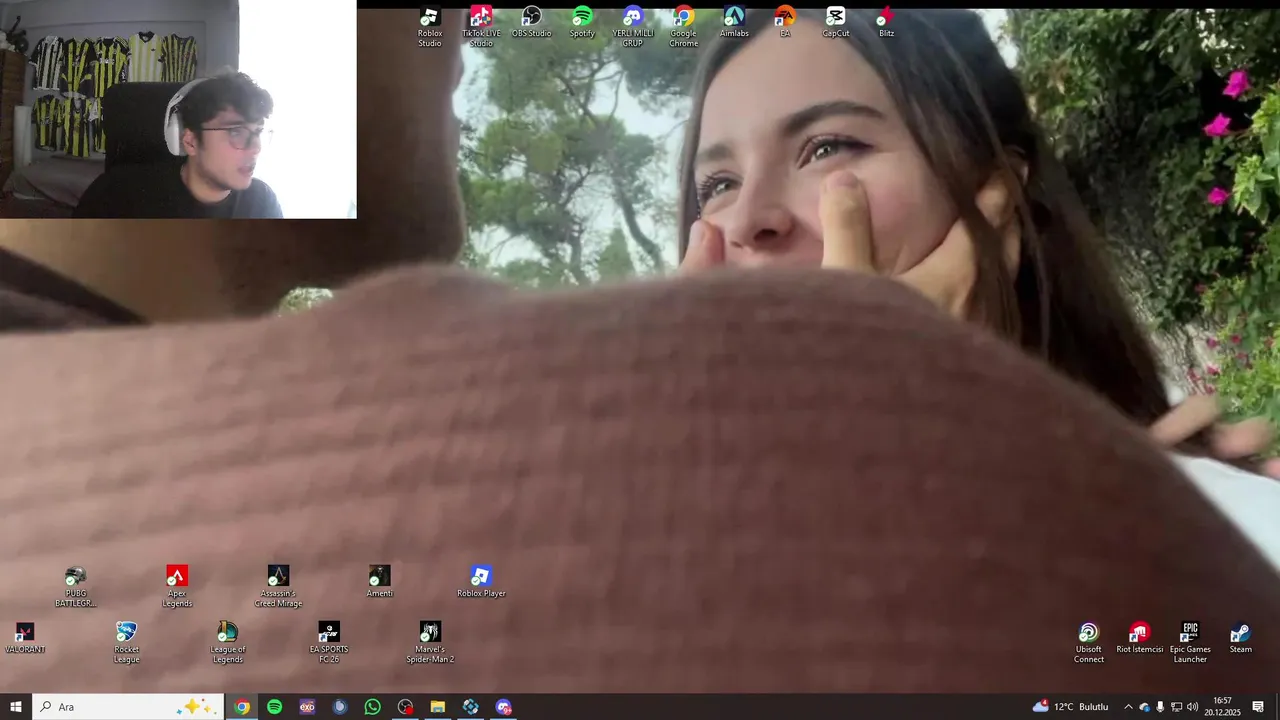This screenshot has width=1280, height=720.
Task: Open the volume speaker tray icon
Action: pos(1192,707)
